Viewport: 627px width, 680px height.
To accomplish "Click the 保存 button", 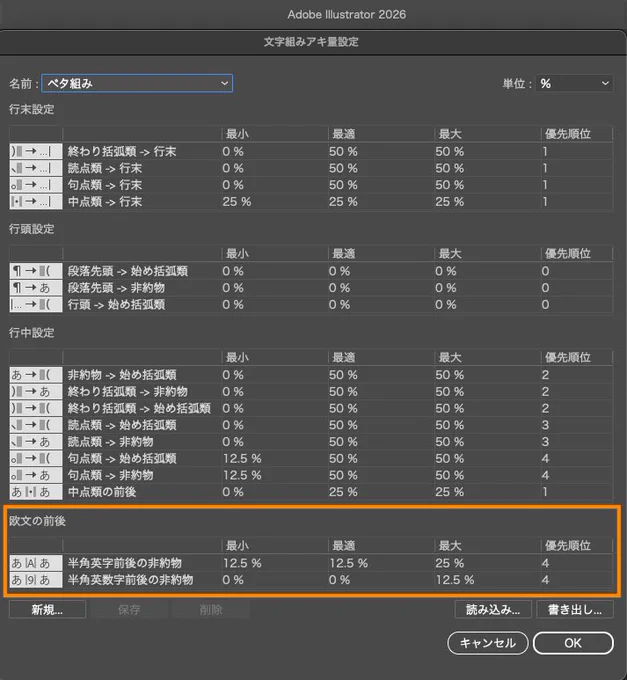I will tap(129, 610).
